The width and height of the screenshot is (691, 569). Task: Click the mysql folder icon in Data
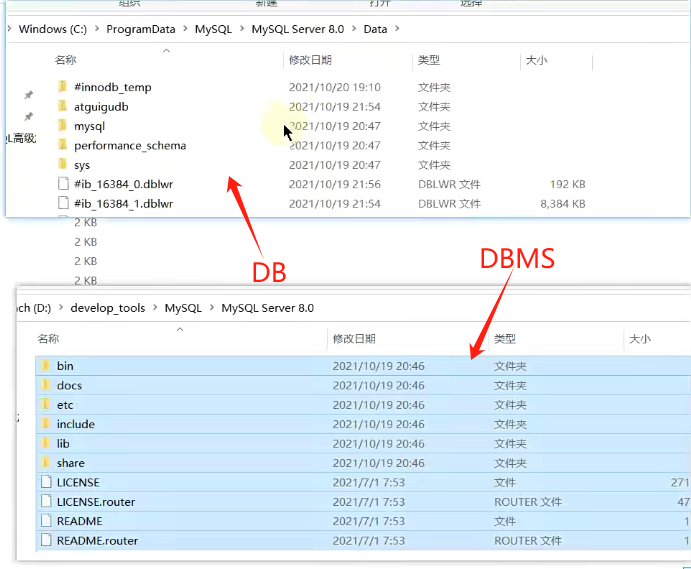point(63,126)
